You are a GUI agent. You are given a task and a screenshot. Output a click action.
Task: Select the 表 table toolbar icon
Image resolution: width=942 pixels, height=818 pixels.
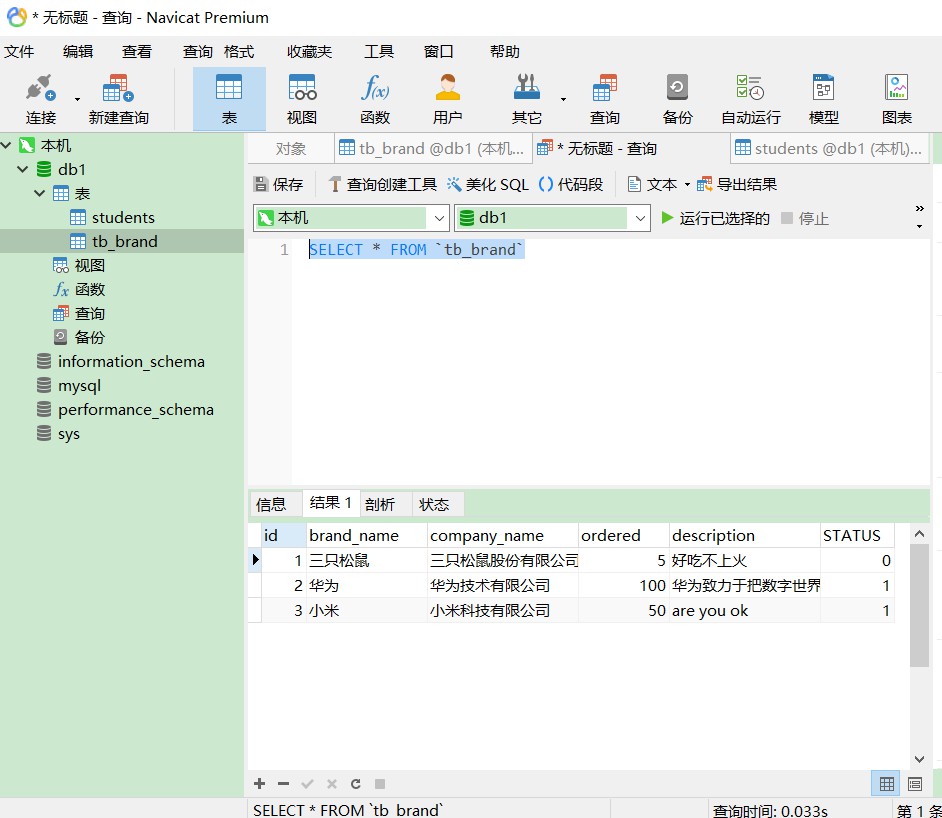click(x=229, y=99)
